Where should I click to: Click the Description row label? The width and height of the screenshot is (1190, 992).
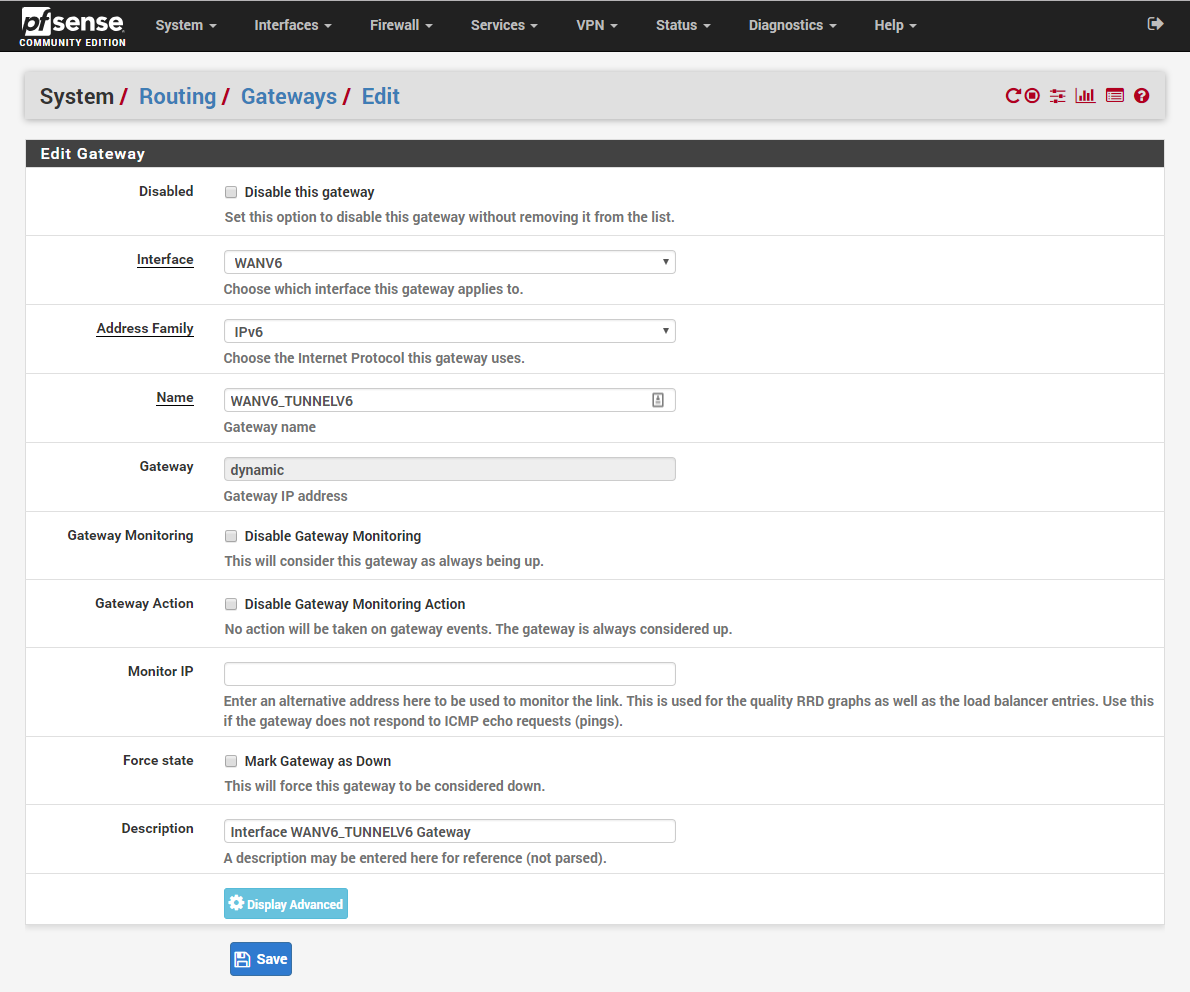157,828
